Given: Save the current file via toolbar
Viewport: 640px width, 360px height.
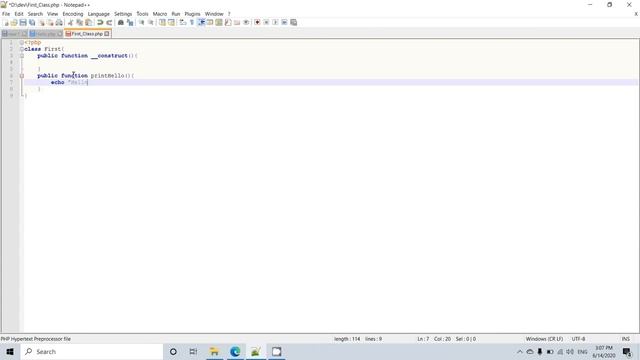Looking at the screenshot, I should (23, 22).
